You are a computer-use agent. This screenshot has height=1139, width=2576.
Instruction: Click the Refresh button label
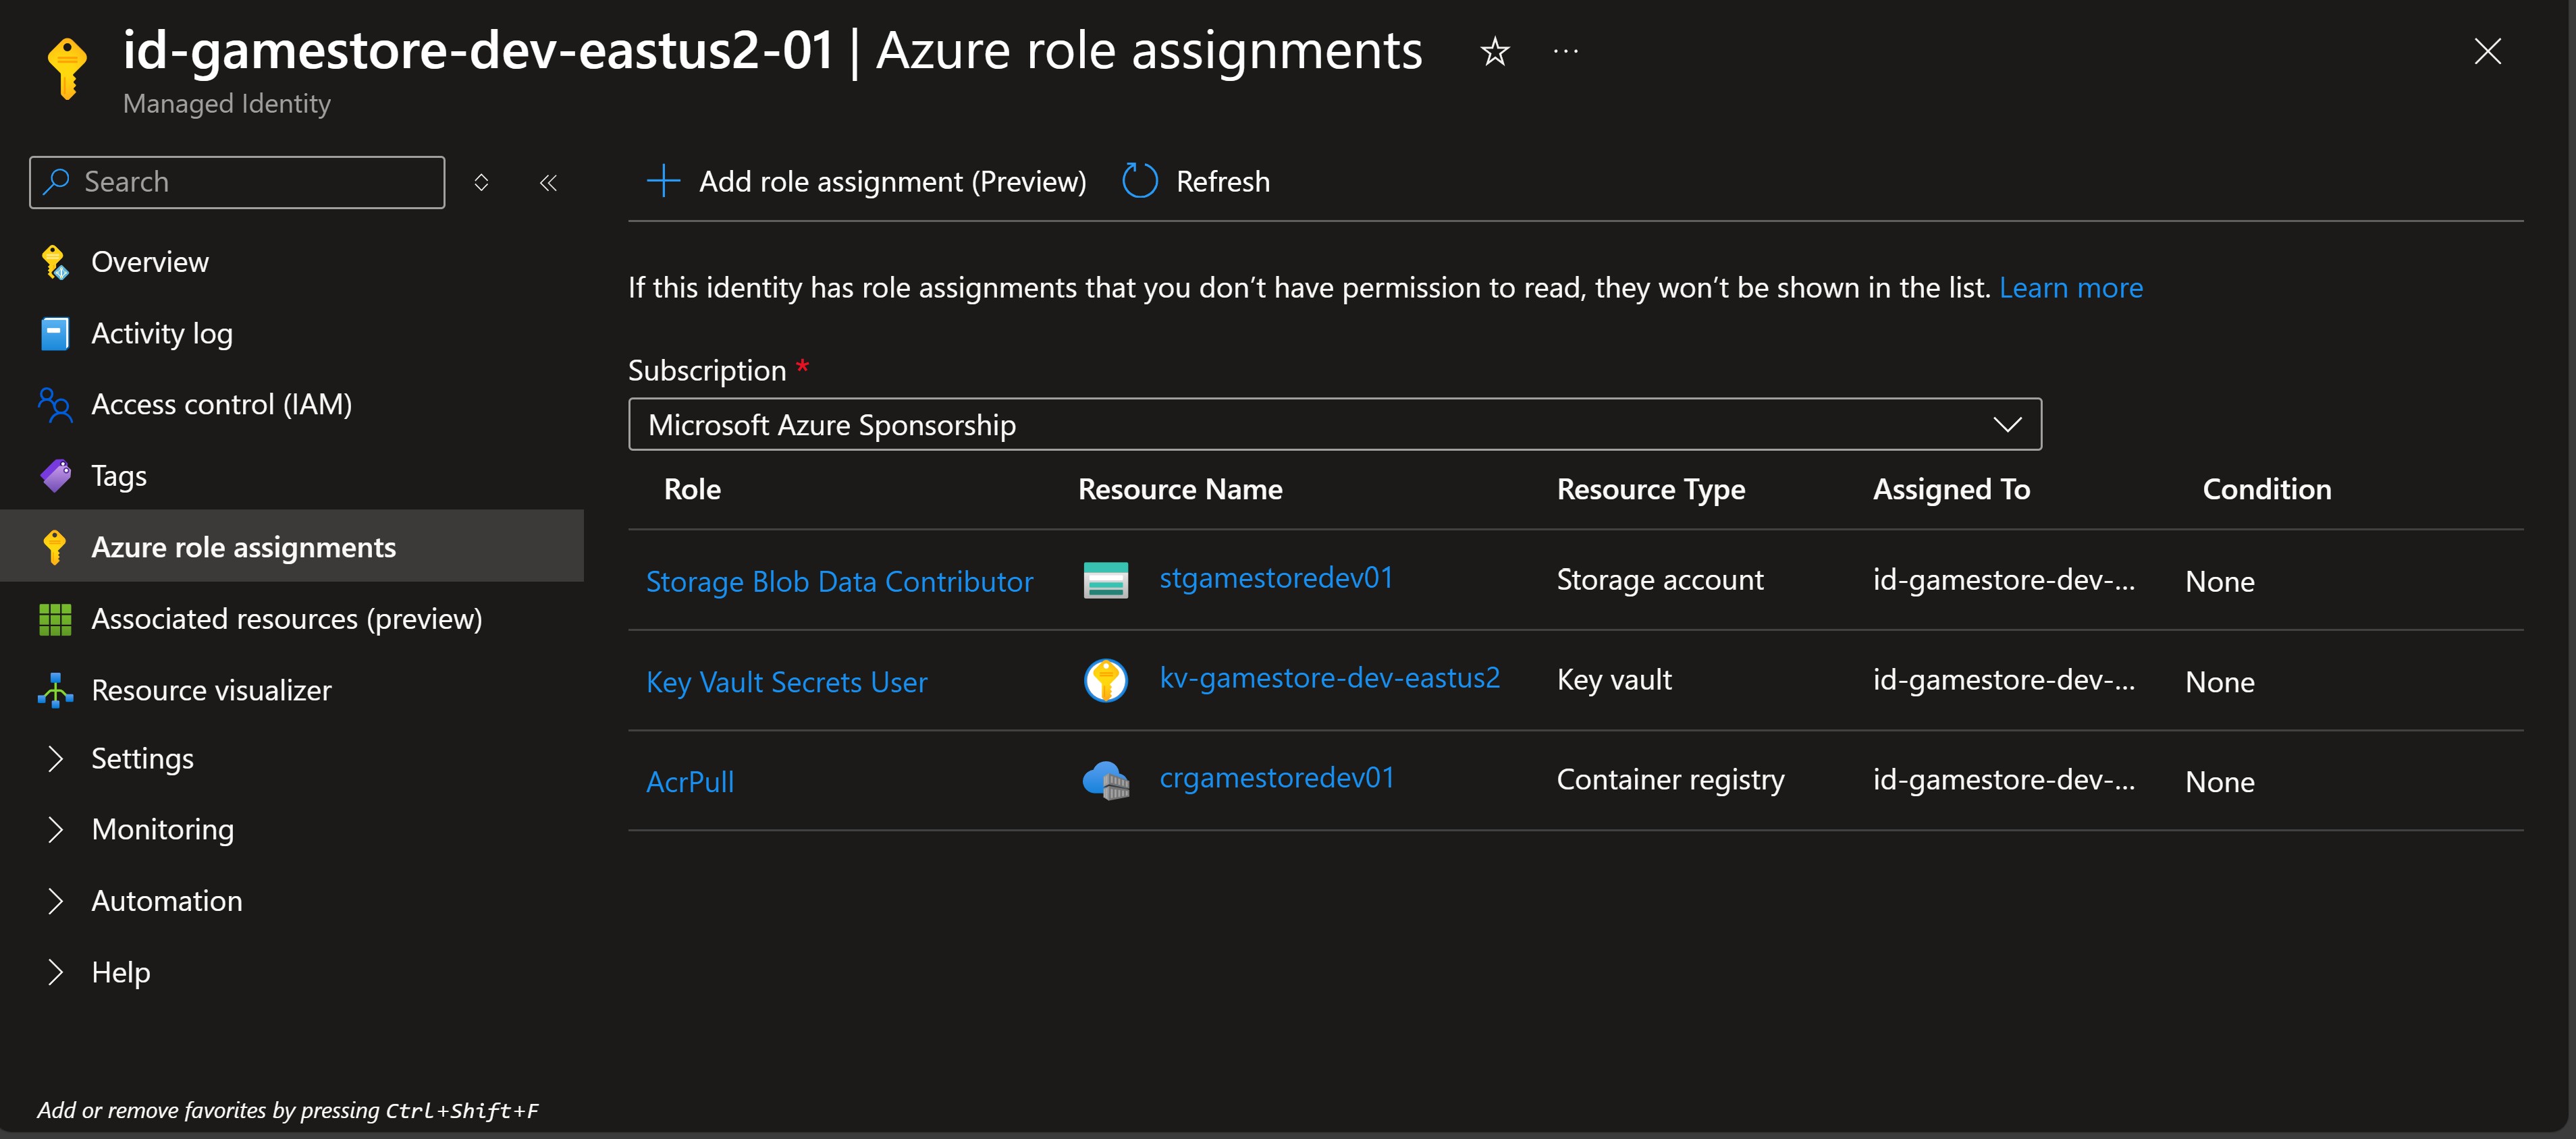tap(1222, 181)
